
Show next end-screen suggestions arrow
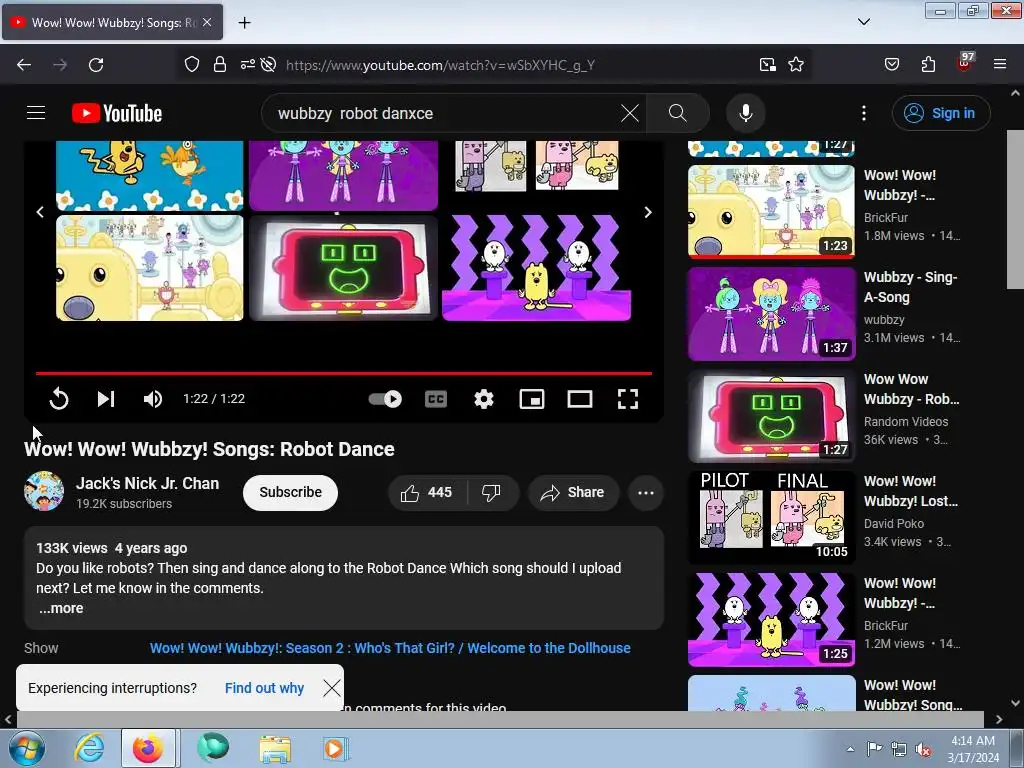(x=648, y=212)
